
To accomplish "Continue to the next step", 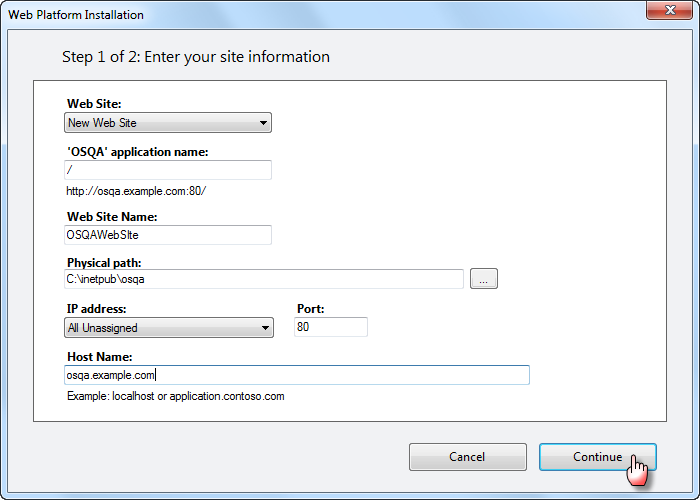I will tap(598, 457).
